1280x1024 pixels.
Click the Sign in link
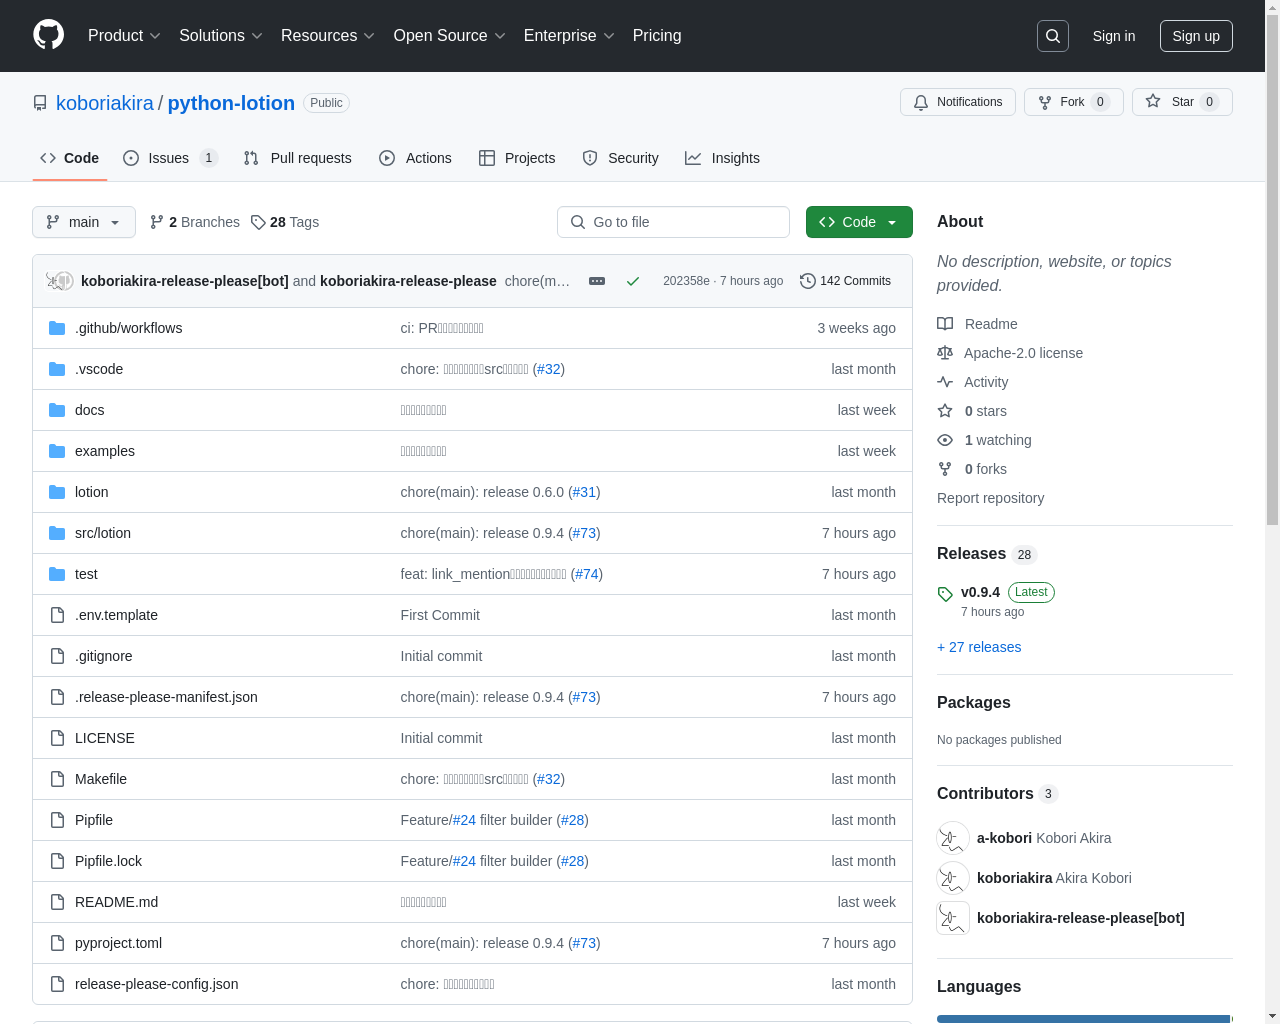1114,36
